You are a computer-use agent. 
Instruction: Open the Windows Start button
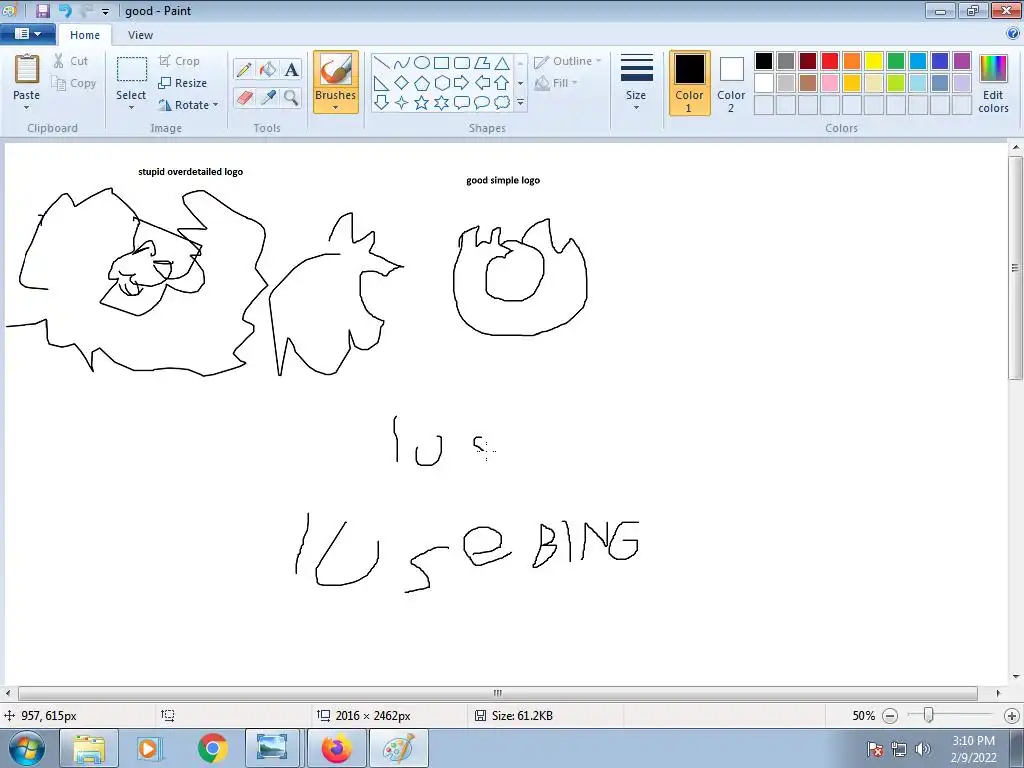26,748
